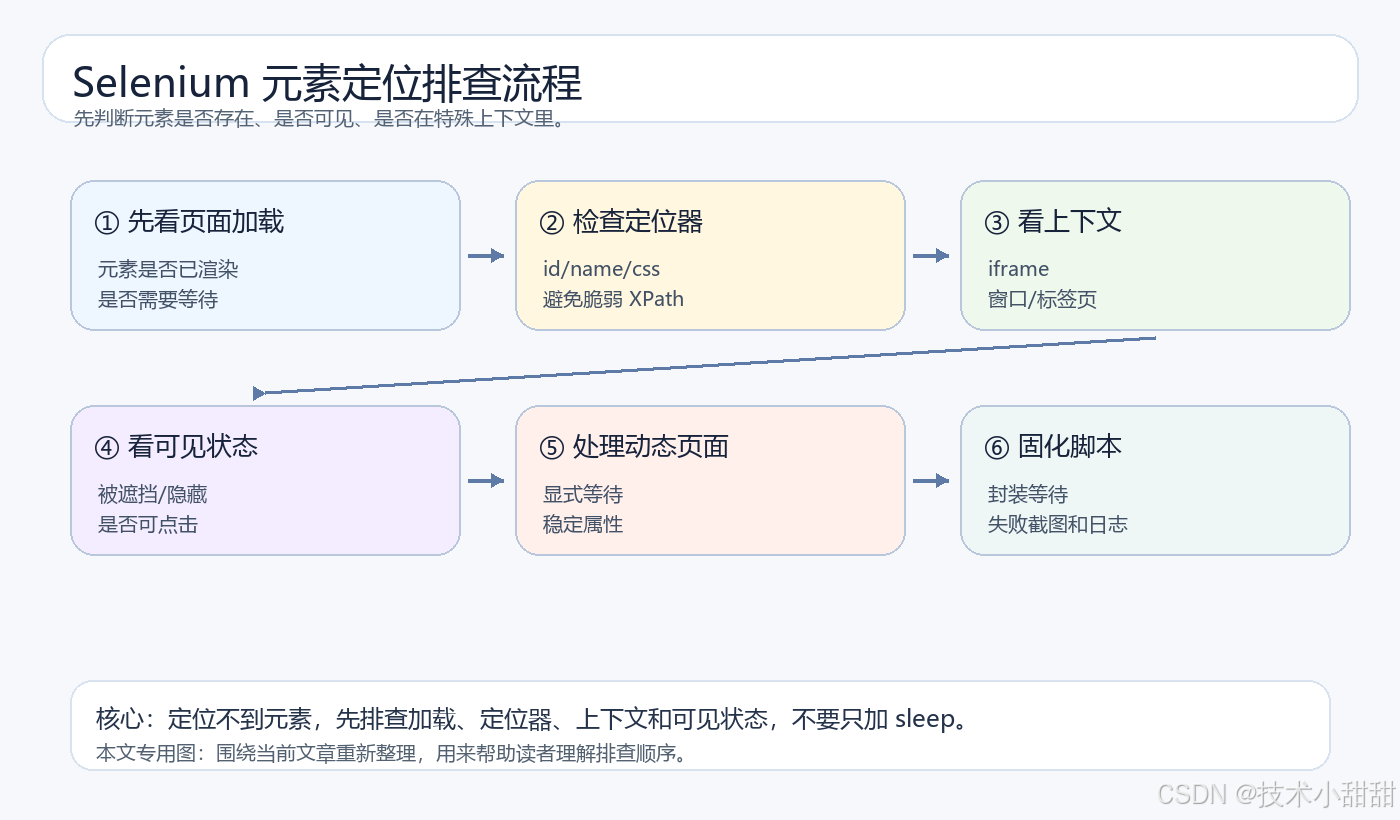Screen dimensions: 1400x820
Task: Click the text "是否可点击"
Action: pos(148,524)
